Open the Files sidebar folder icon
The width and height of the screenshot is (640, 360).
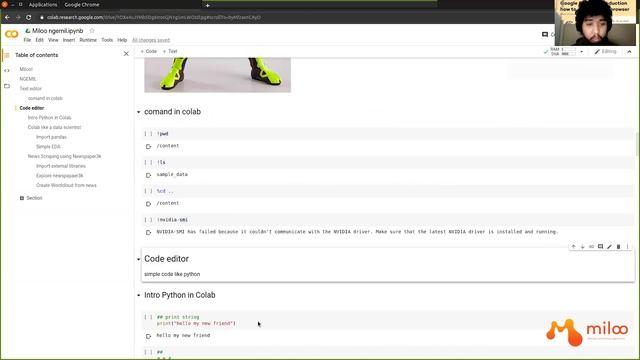(x=7, y=86)
